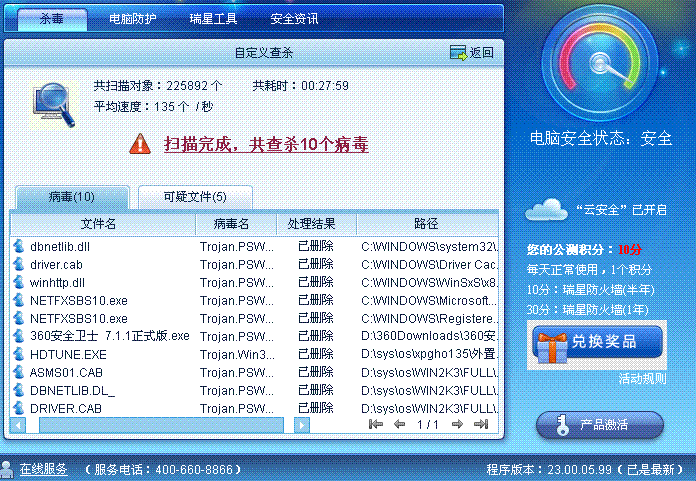Click the file icon beside ASMS01.CAB
Screen dimensions: 696x481
pyautogui.click(x=19, y=372)
